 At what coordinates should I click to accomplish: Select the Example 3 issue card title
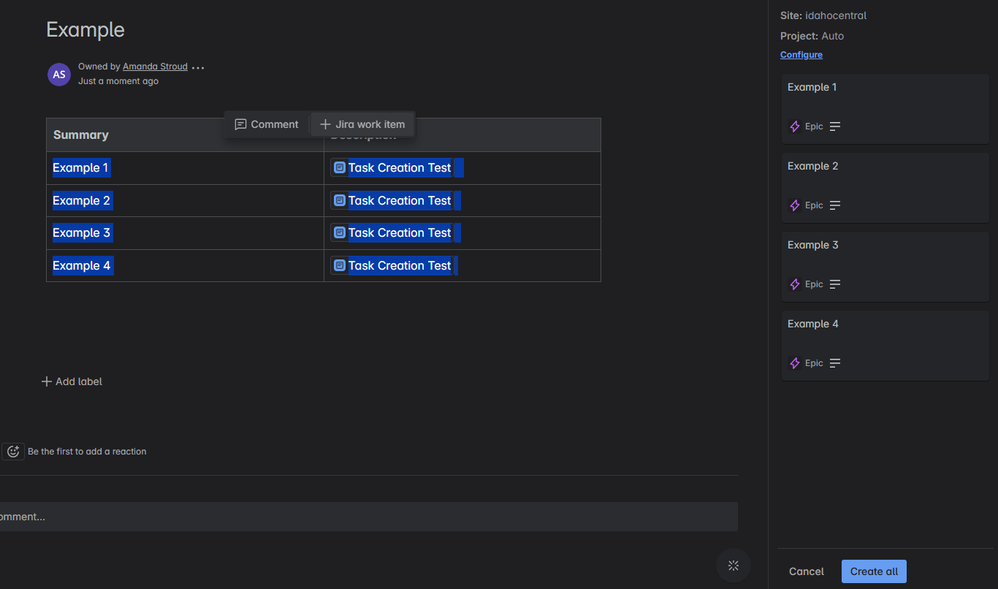pos(813,245)
